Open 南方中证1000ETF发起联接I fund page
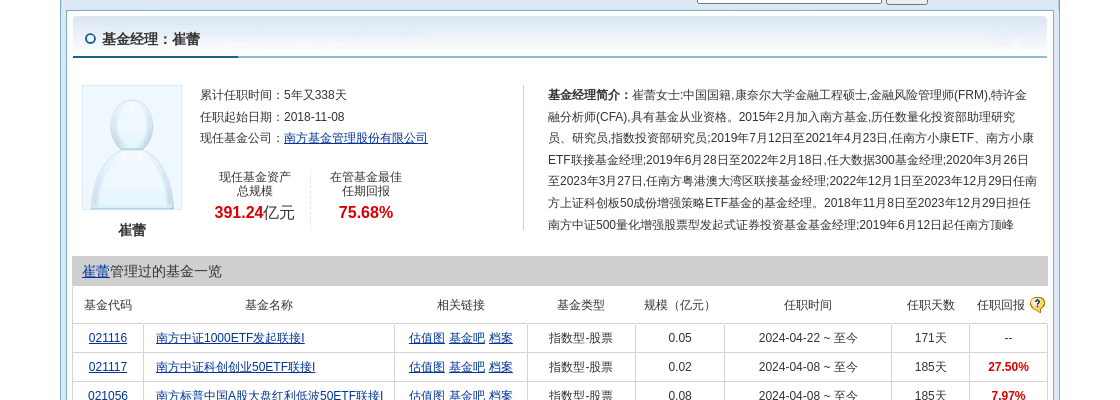 pos(230,338)
